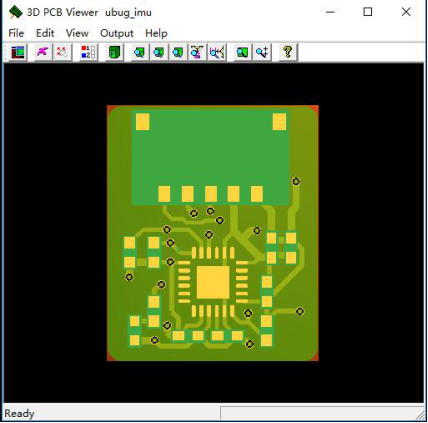This screenshot has height=423, width=428.
Task: Click the third magnifier view icon
Action: [x=178, y=52]
